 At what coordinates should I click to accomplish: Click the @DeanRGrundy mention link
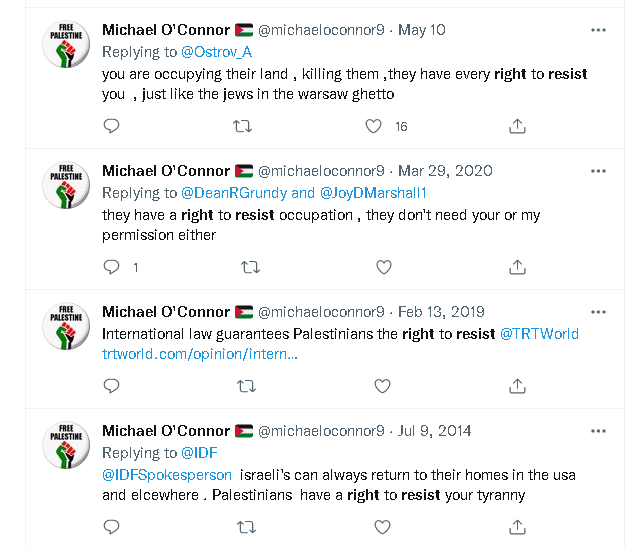point(233,193)
